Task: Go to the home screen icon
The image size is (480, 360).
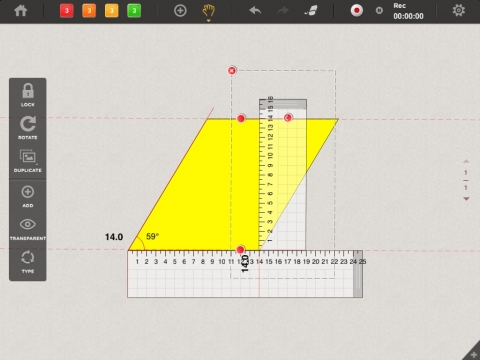Action: [x=21, y=11]
